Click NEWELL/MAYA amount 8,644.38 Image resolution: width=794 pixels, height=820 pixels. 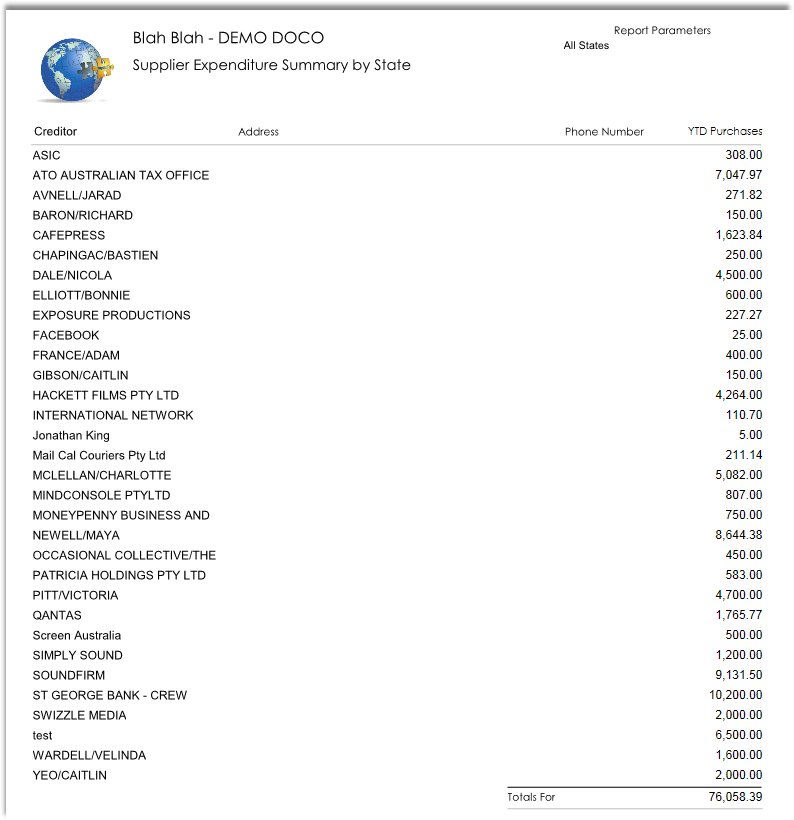pos(739,535)
